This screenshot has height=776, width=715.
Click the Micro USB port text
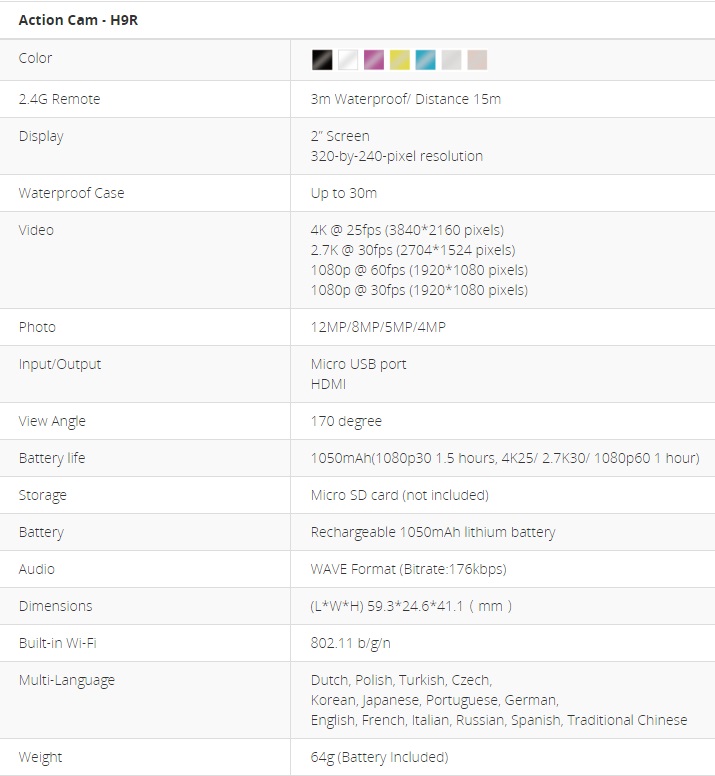coord(358,364)
